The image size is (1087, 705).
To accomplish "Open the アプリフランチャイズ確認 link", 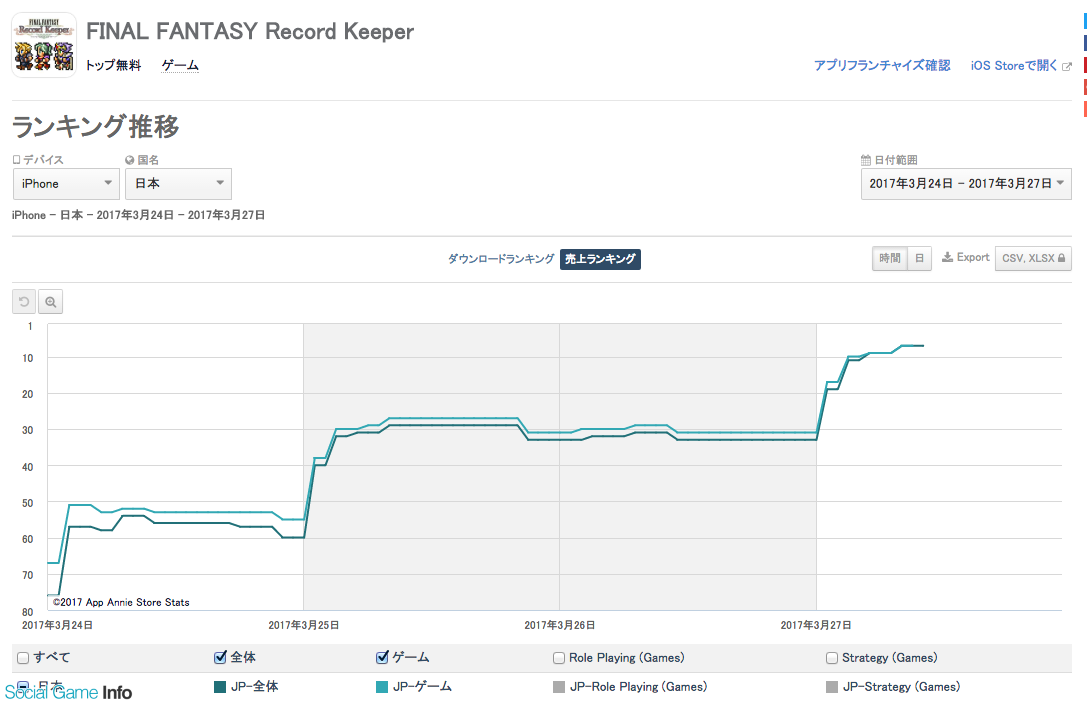I will [882, 65].
